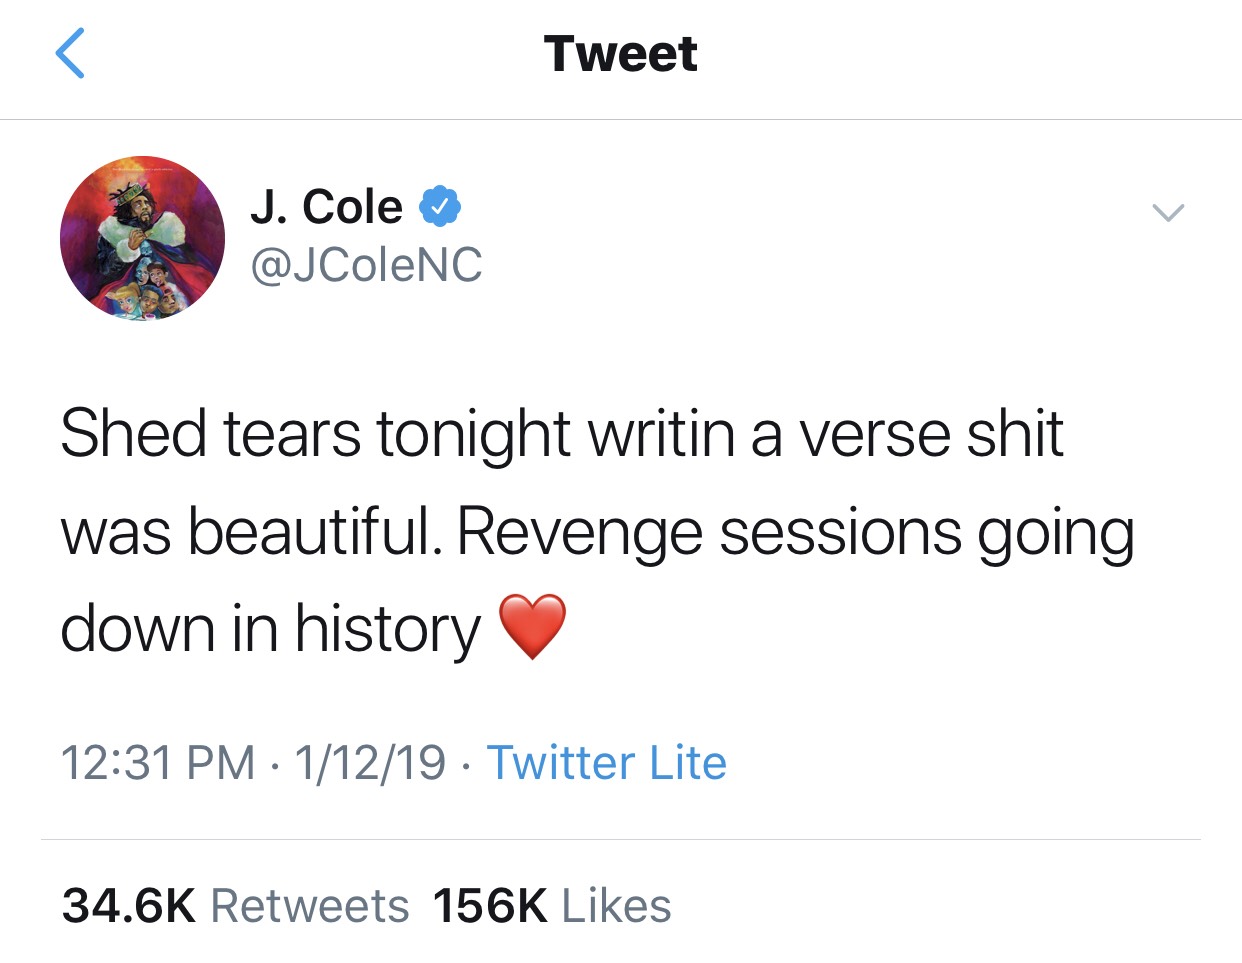1242x963 pixels.
Task: Click the word "history" in the tweet
Action: point(387,630)
